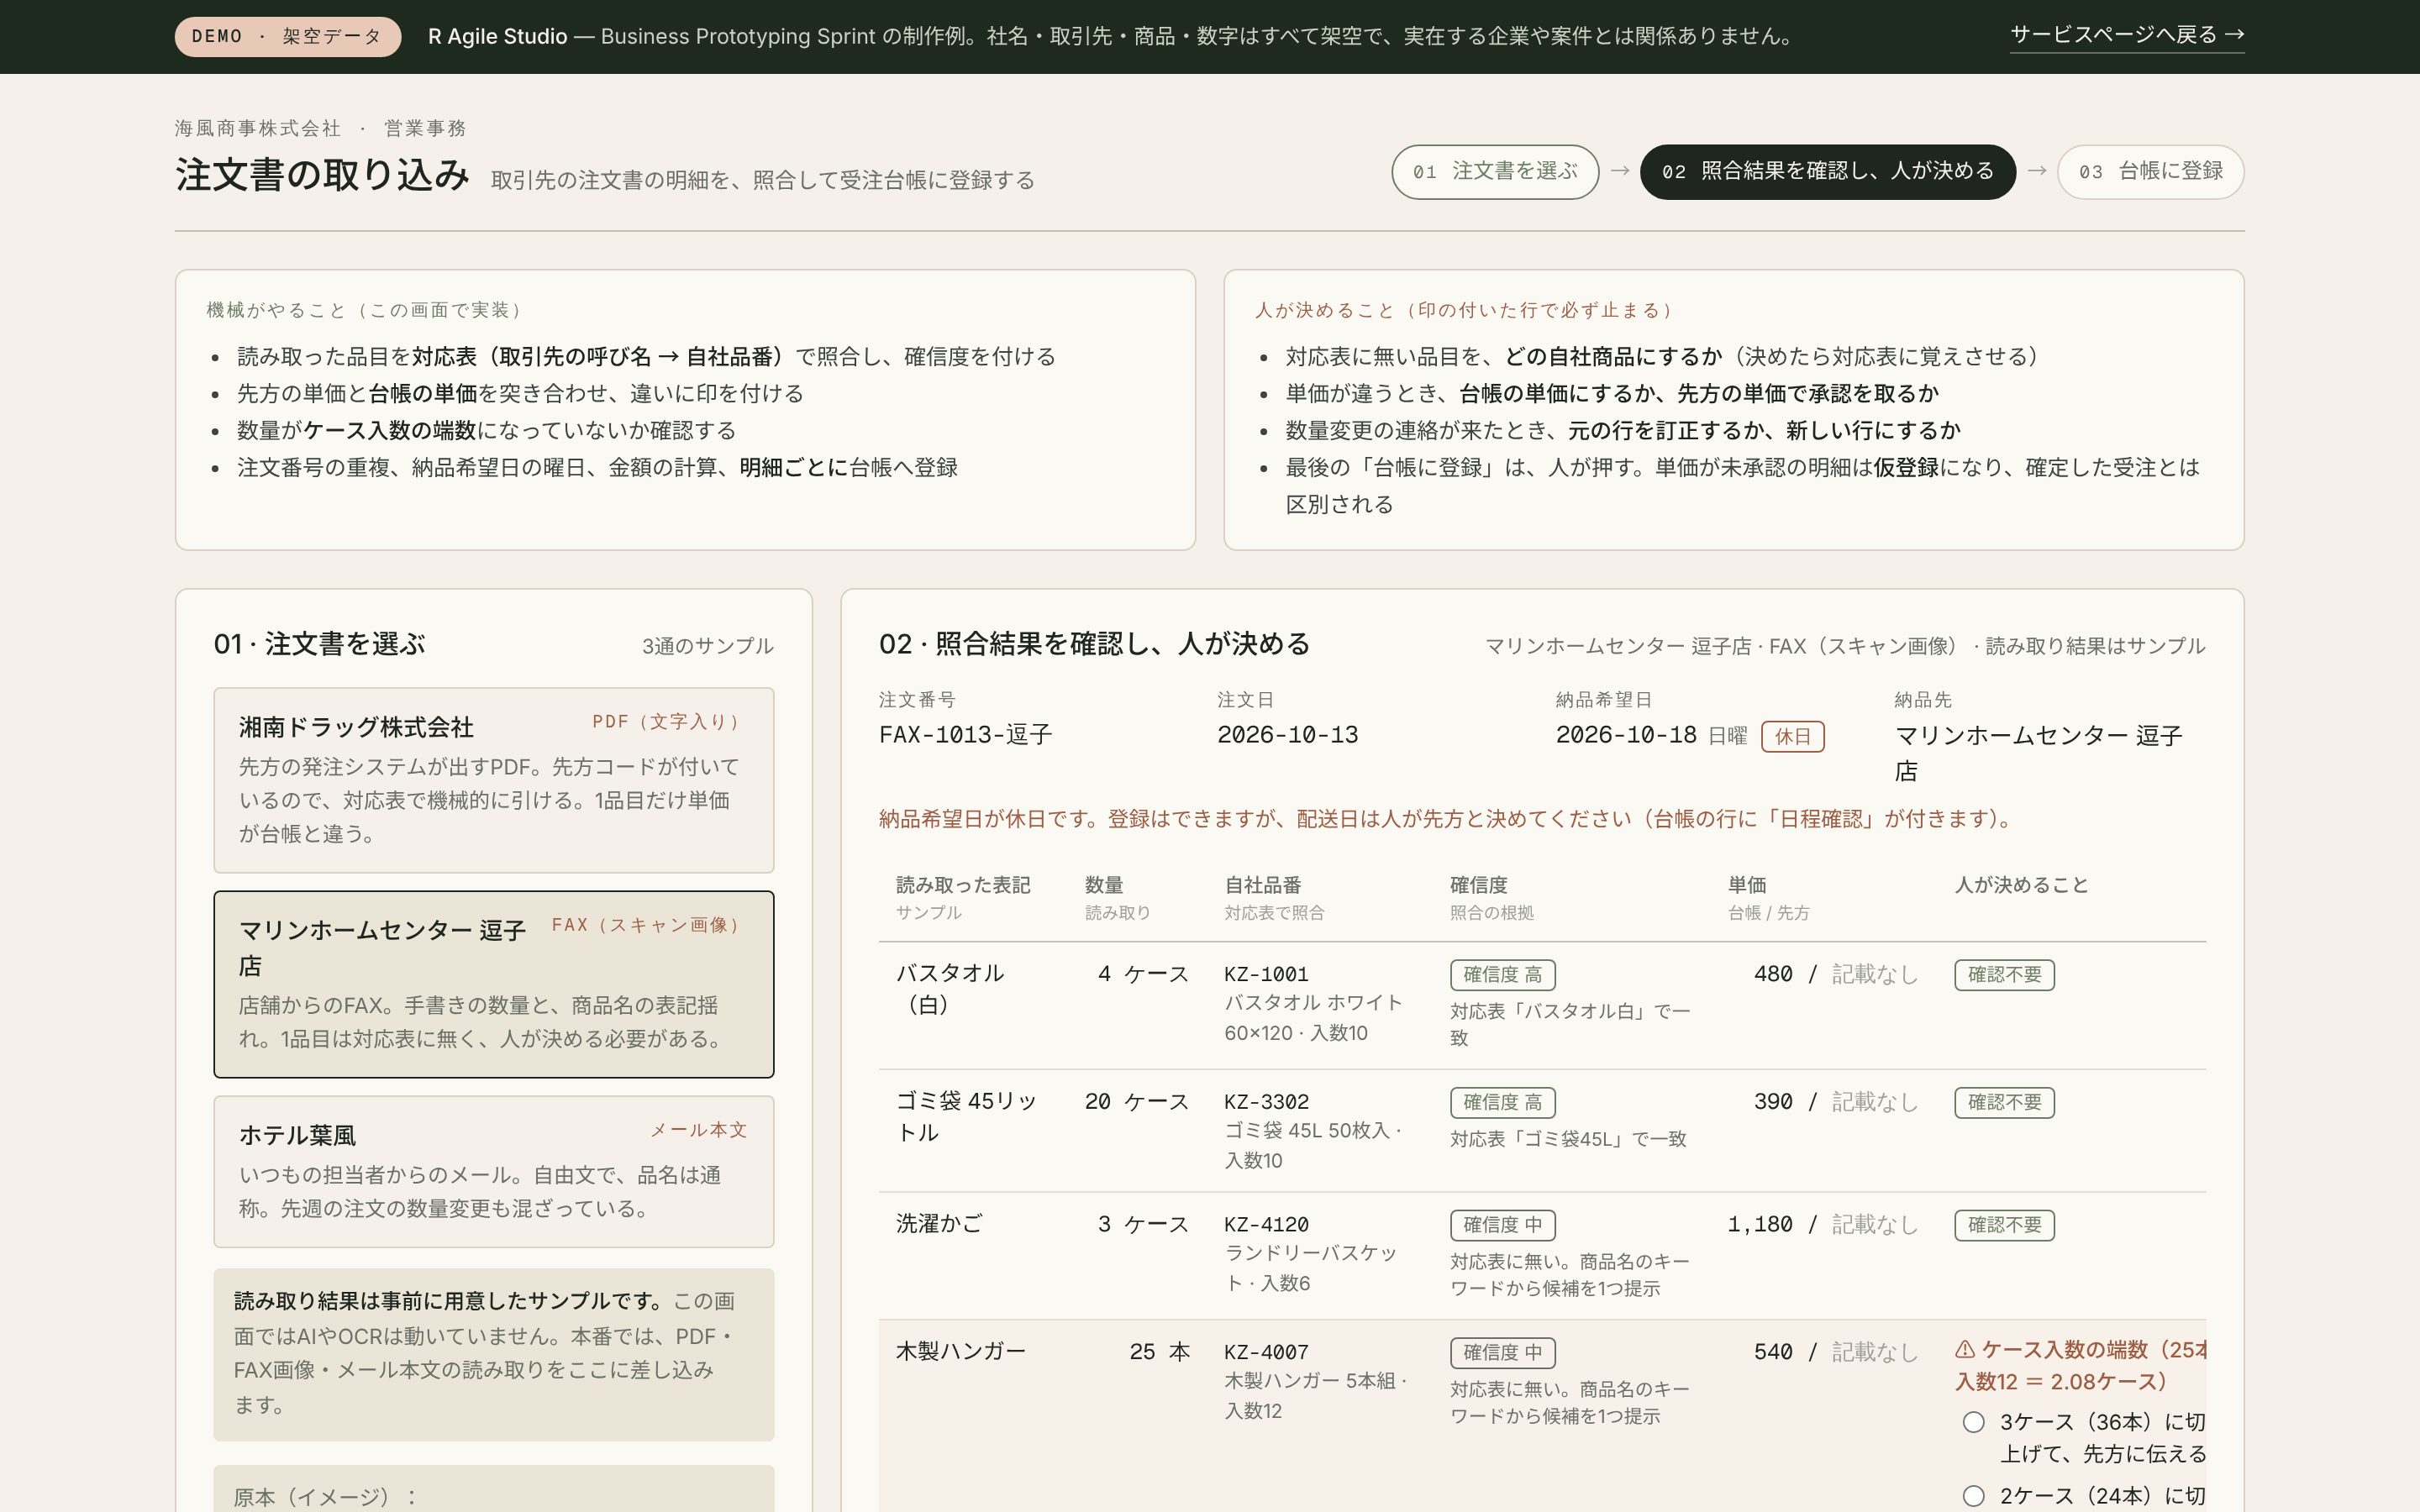The width and height of the screenshot is (2420, 1512).
Task: Click 確信度 中 badge in 洗濯かご row
Action: click(x=1502, y=1225)
